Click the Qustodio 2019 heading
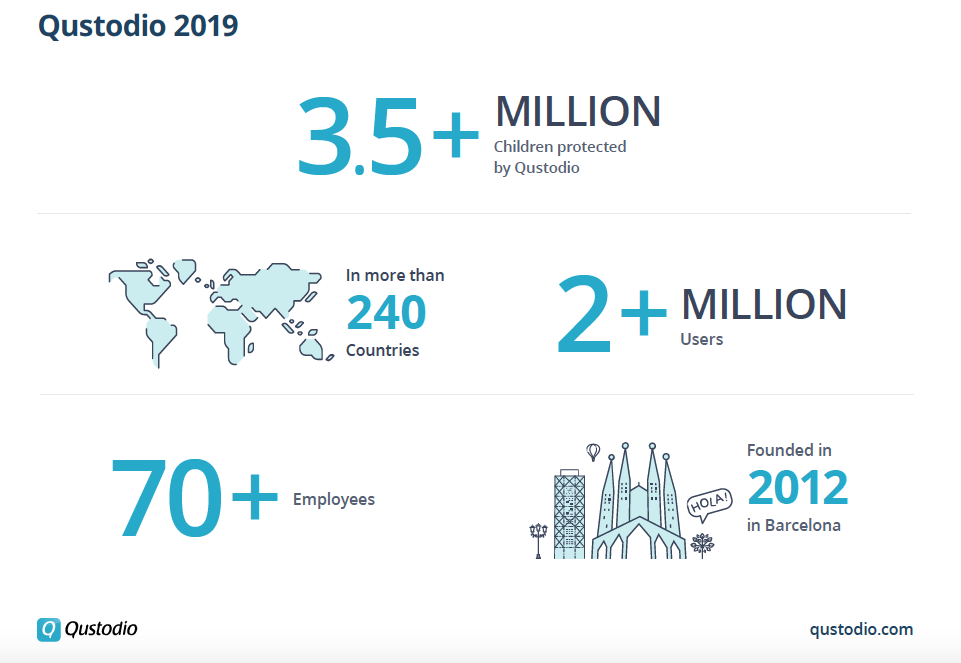The width and height of the screenshot is (961, 663). [x=138, y=26]
